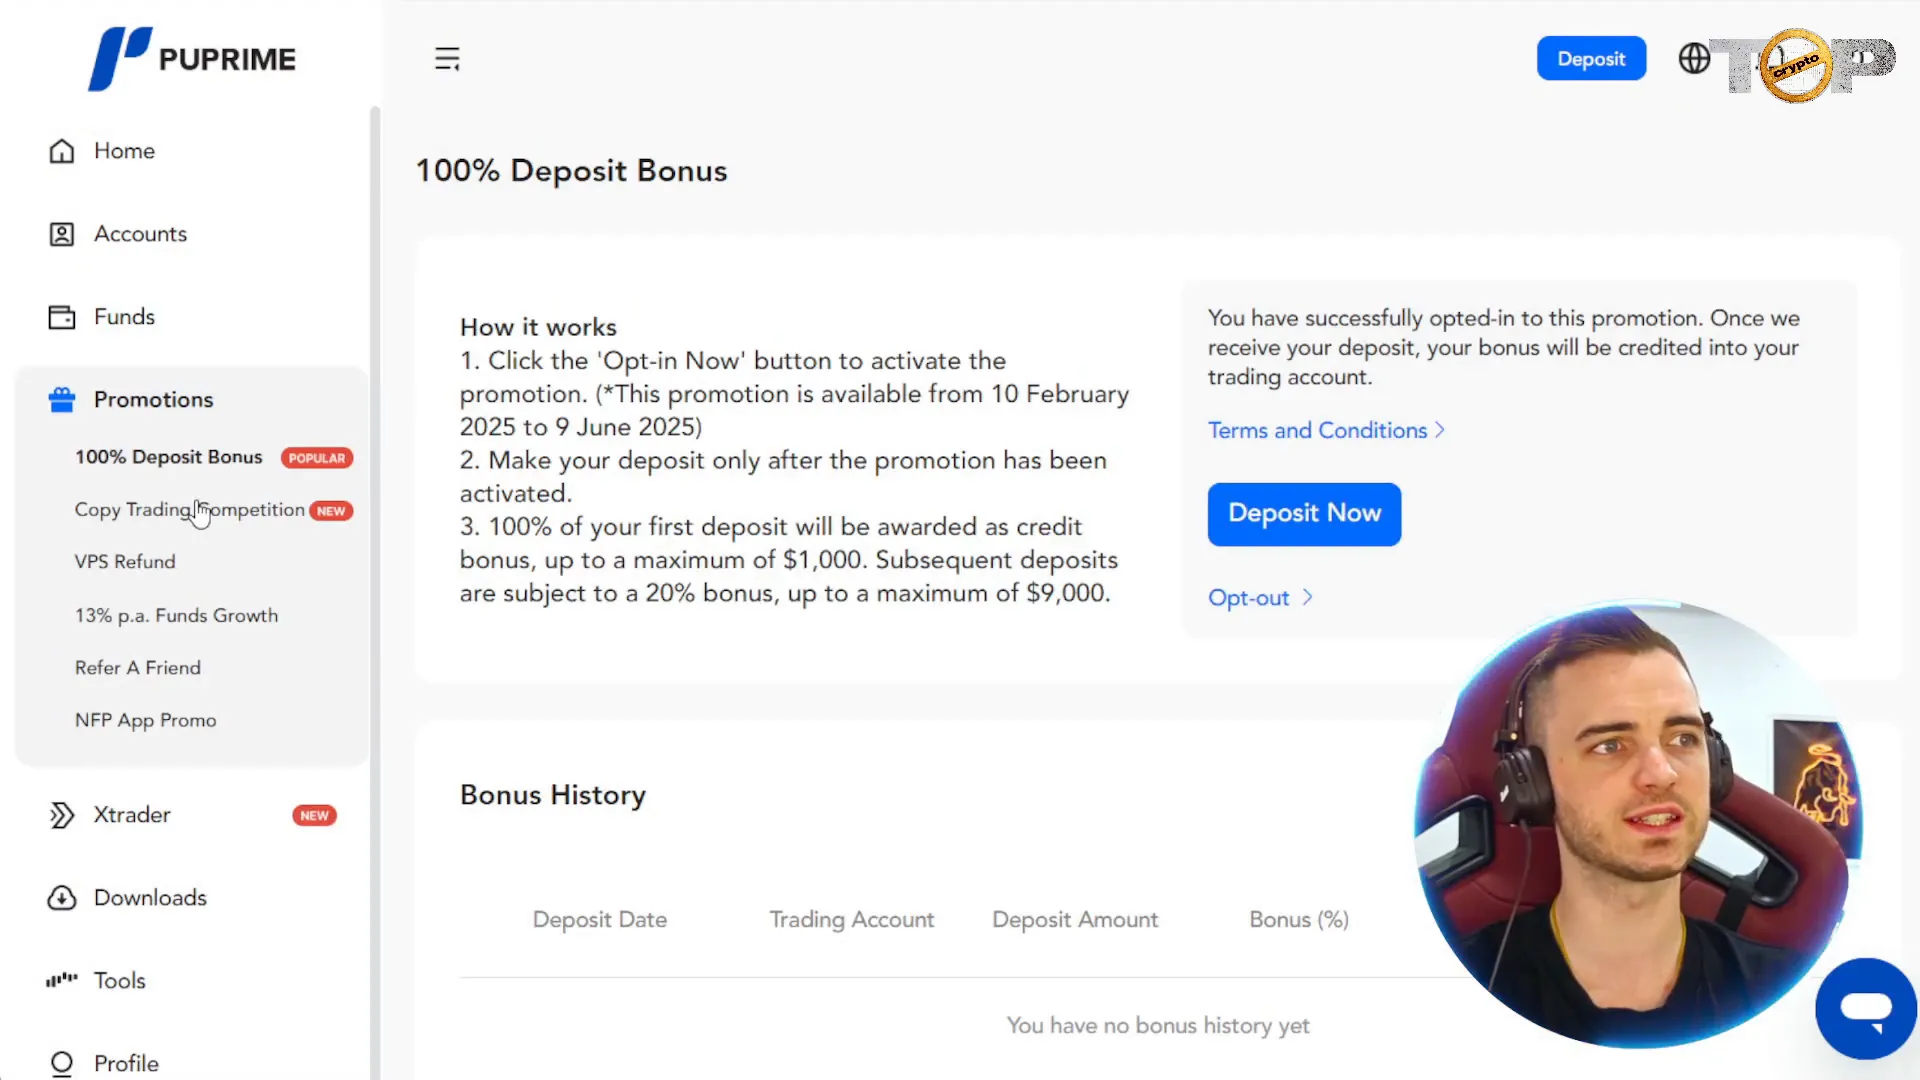This screenshot has height=1080, width=1920.
Task: Click the Accounts sidebar icon
Action: pyautogui.click(x=62, y=234)
